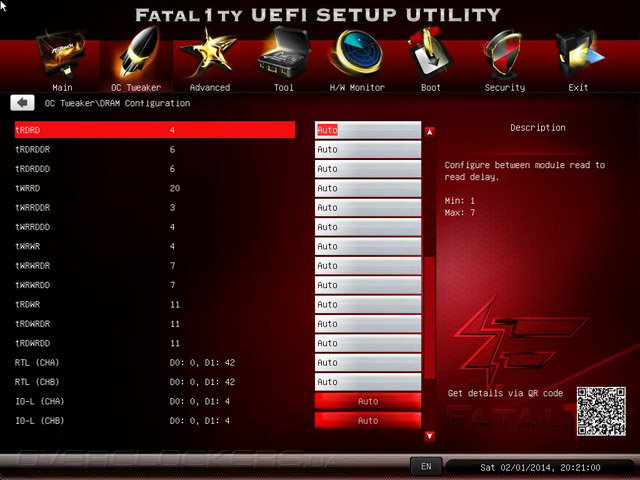This screenshot has height=480, width=640.
Task: Switch to the Main tab label
Action: coord(62,87)
